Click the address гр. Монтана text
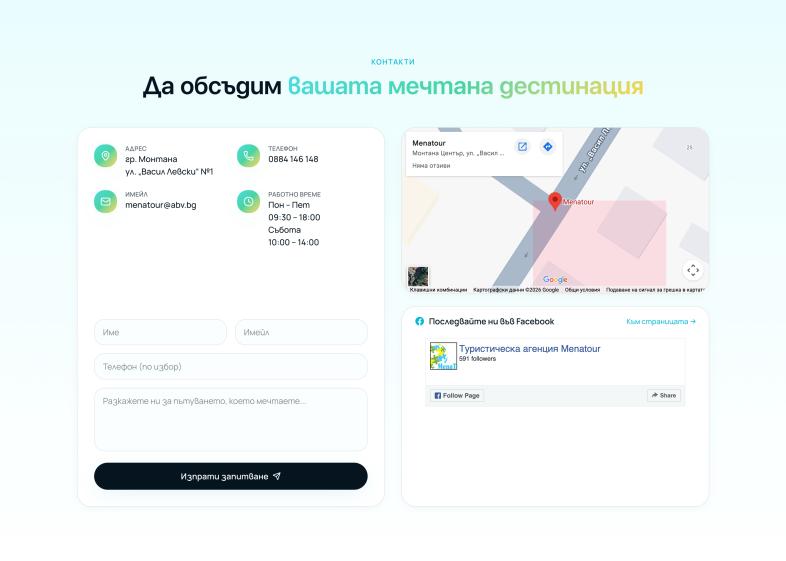786x561 pixels. coord(151,159)
